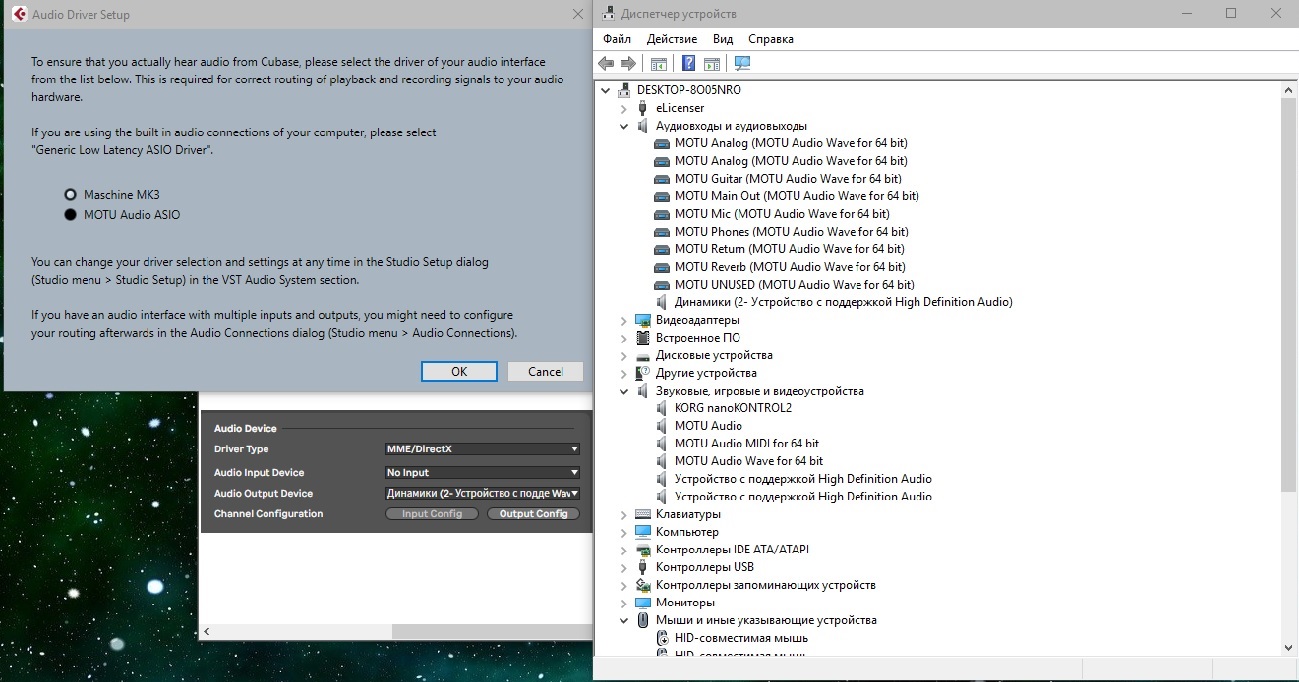Click the Device Manager title bar icon
Screen dimensions: 1299x682
point(608,14)
